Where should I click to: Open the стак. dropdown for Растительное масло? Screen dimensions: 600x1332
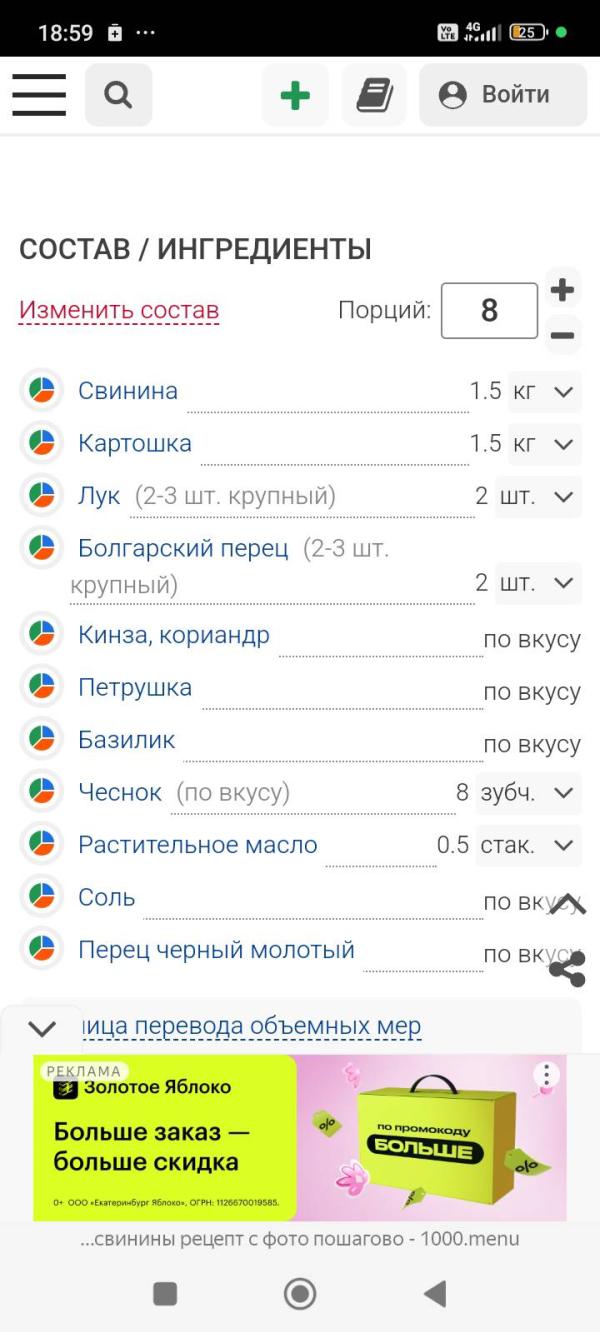[529, 845]
